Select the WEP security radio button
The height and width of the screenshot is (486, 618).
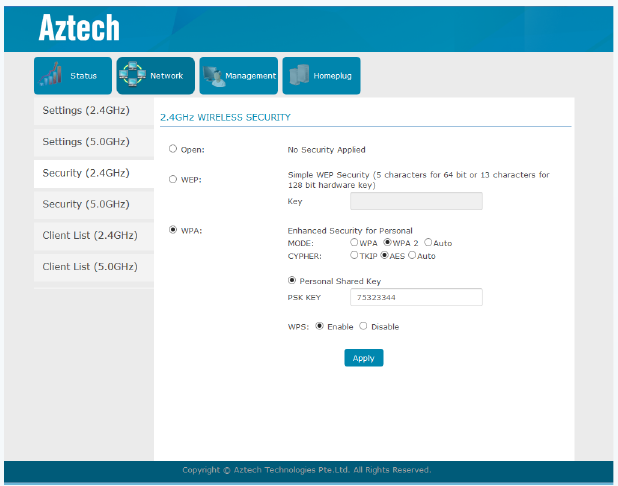(x=173, y=179)
